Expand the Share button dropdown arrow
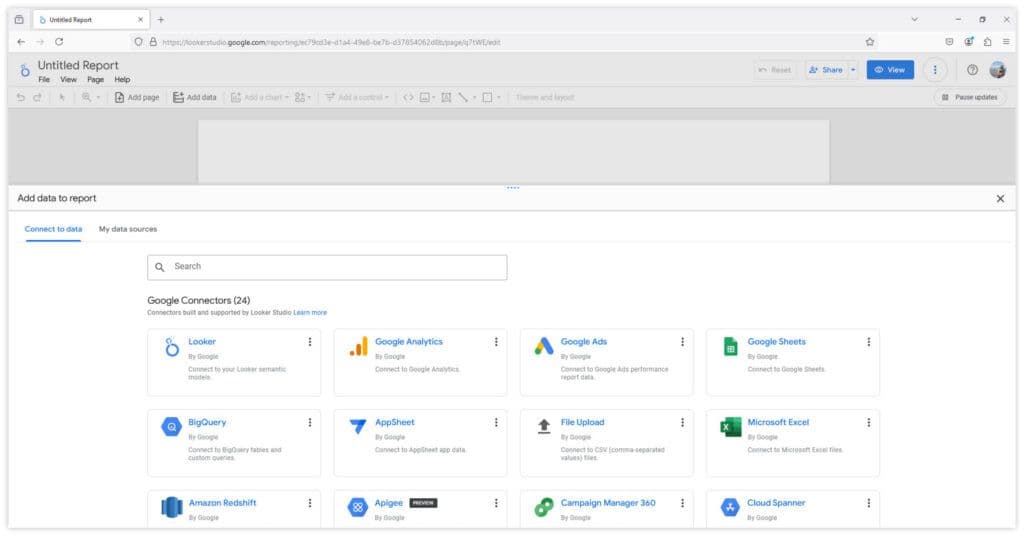 point(853,70)
